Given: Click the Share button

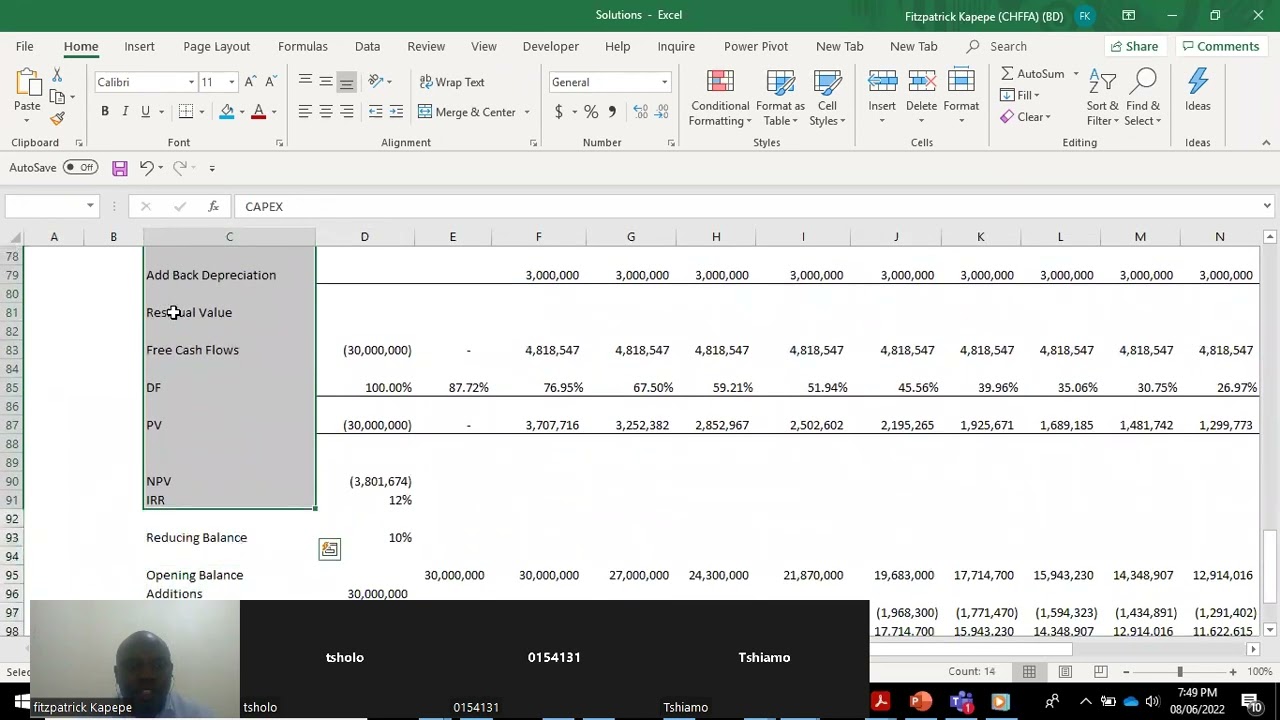Looking at the screenshot, I should tap(1133, 46).
